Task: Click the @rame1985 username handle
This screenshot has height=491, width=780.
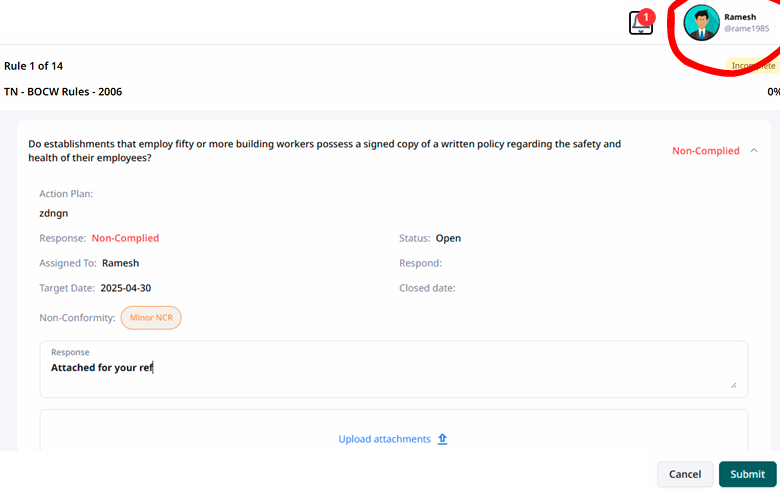Action: coord(746,29)
